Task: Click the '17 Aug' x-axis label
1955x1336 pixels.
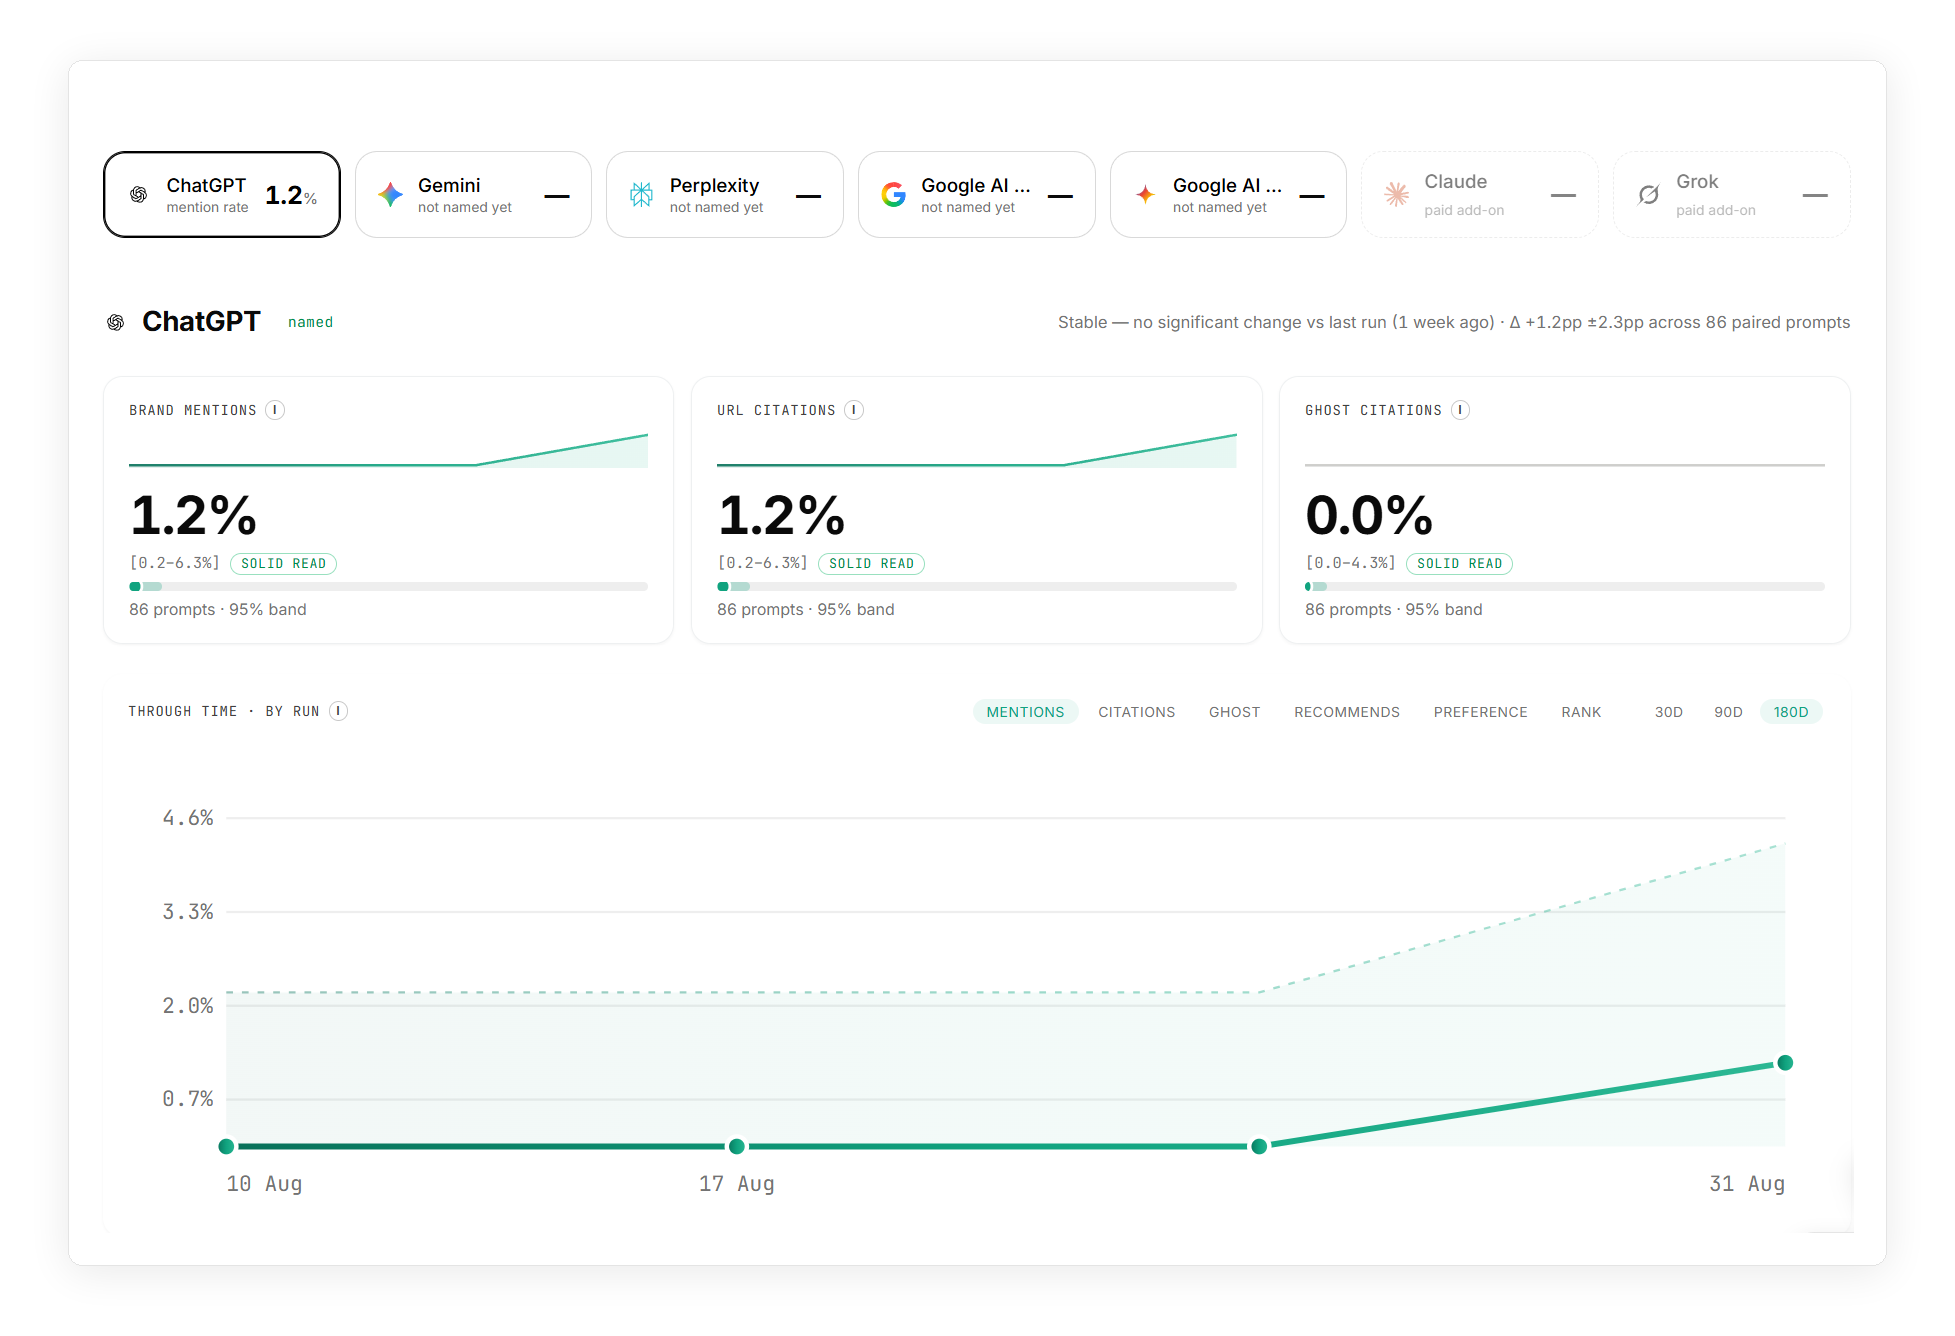Action: [x=737, y=1184]
